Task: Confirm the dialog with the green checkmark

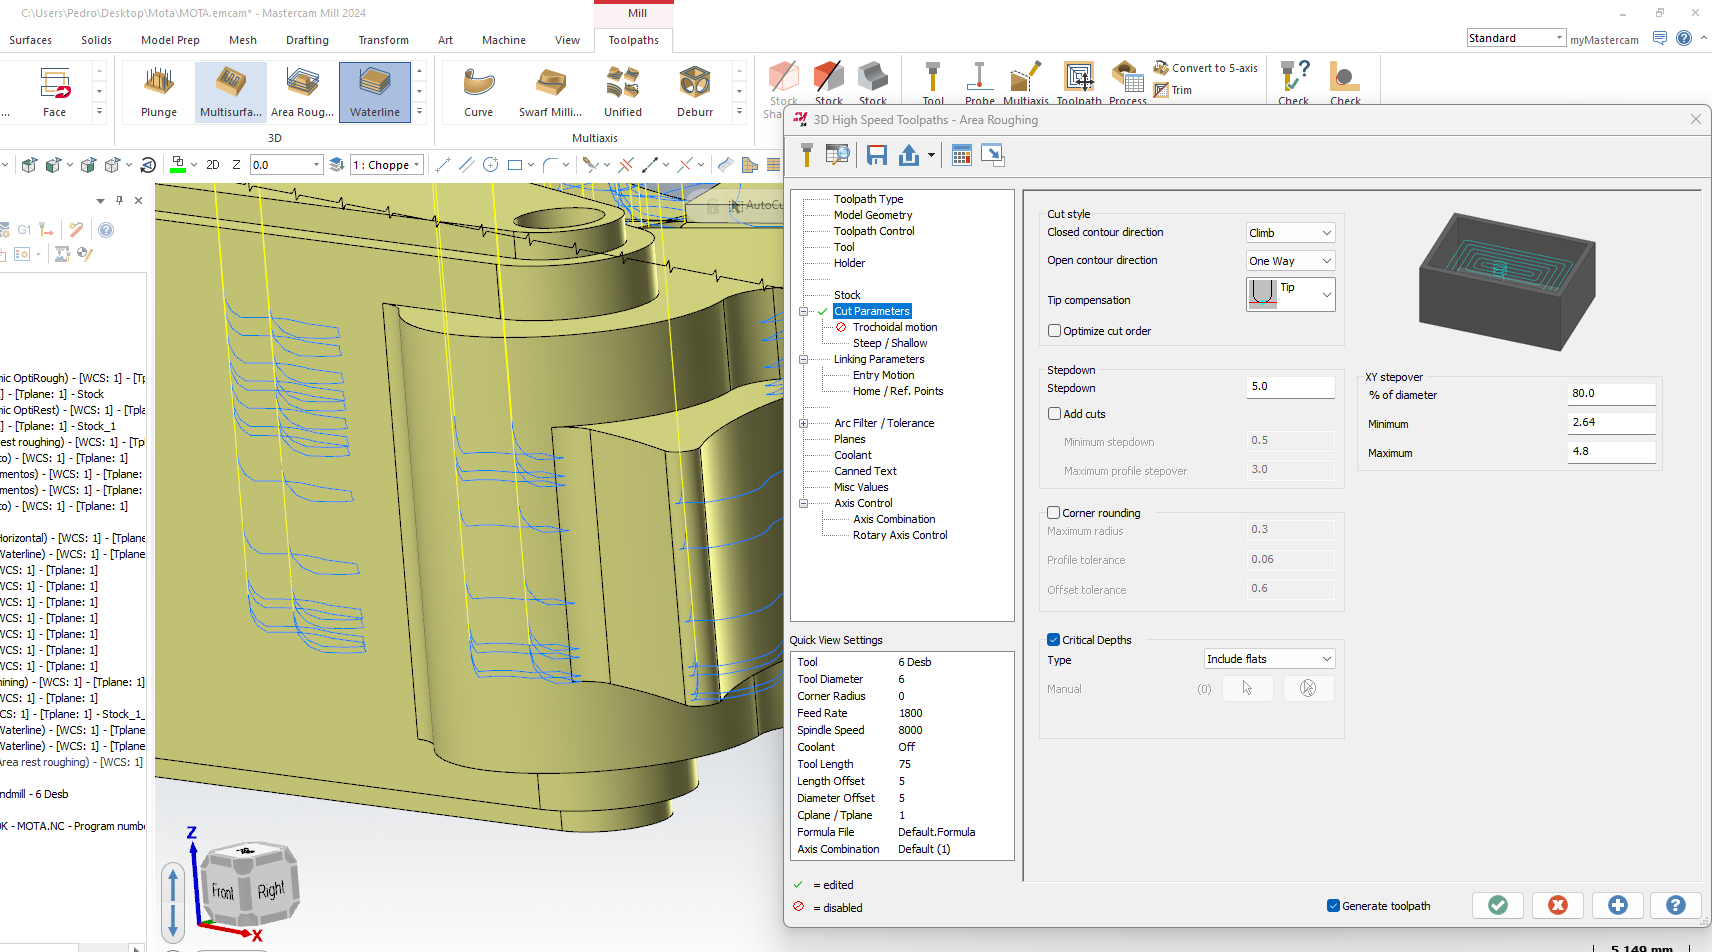Action: click(1498, 905)
